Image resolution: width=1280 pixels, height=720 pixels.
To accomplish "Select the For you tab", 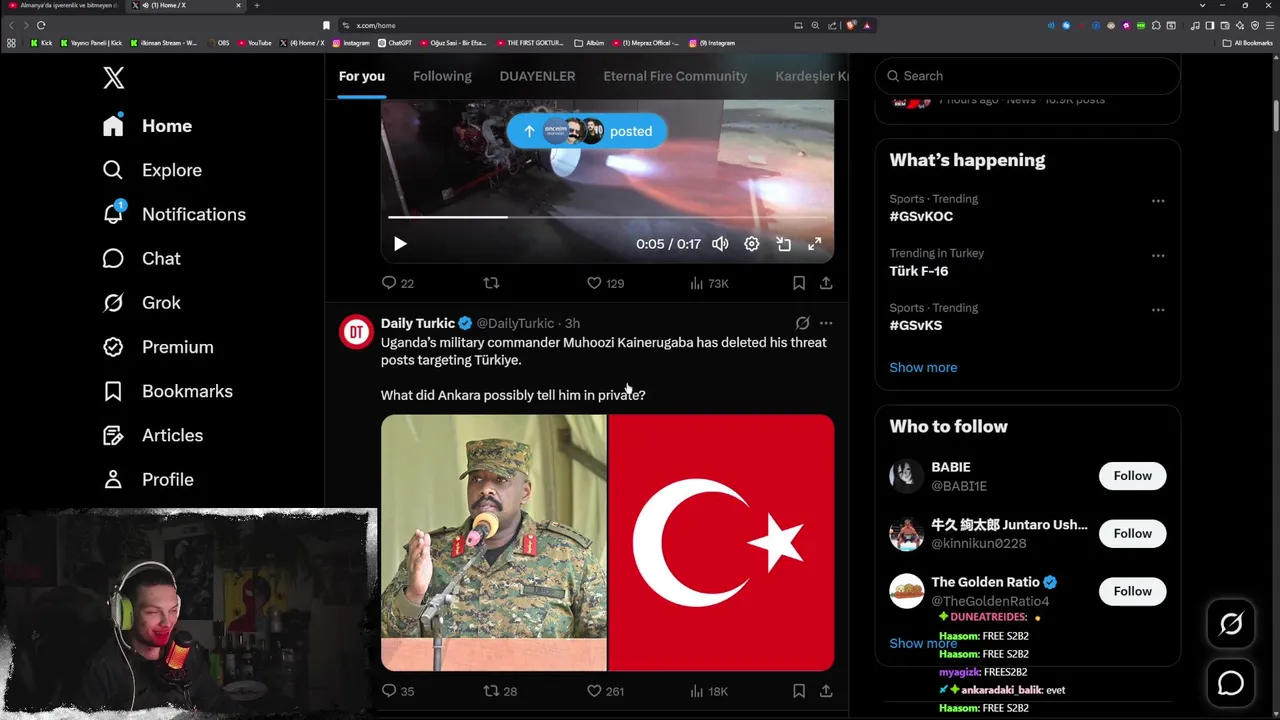I will tap(362, 76).
